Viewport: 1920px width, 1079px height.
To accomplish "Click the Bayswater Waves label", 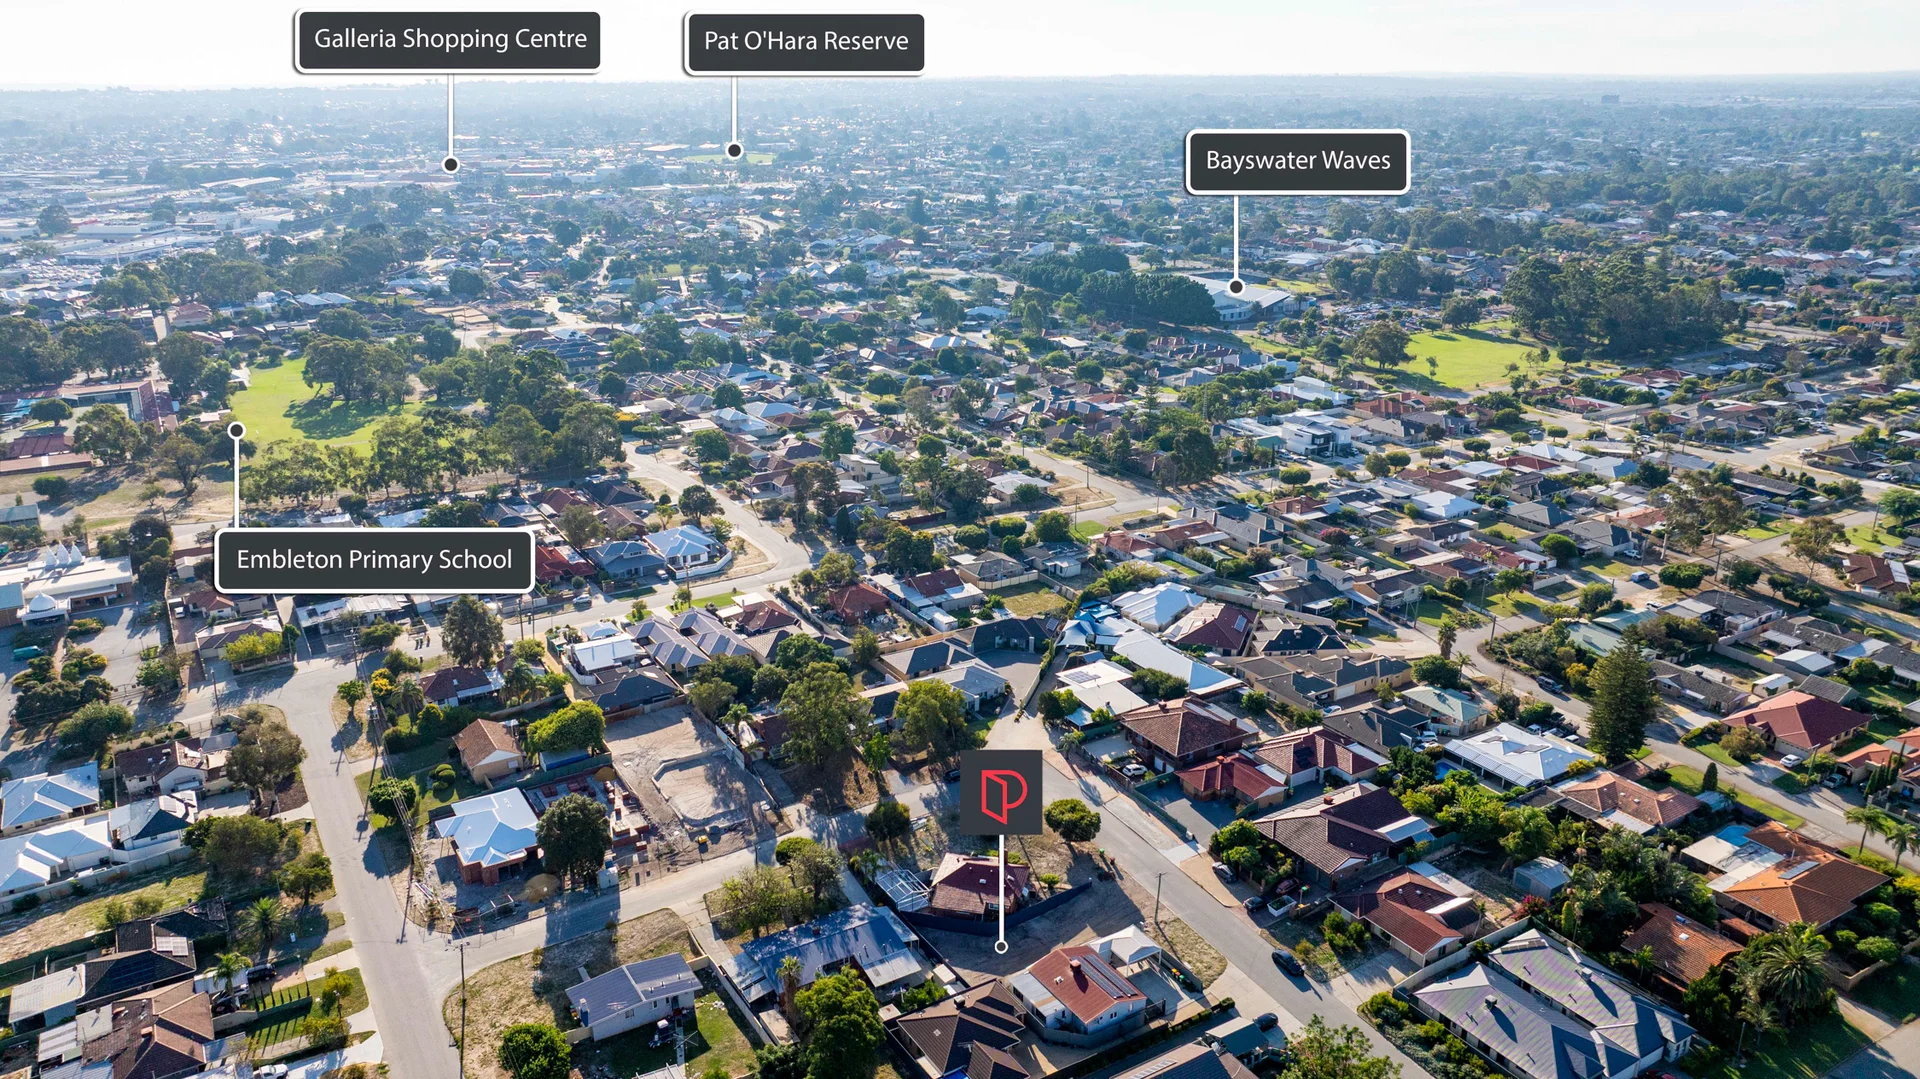I will [x=1297, y=162].
